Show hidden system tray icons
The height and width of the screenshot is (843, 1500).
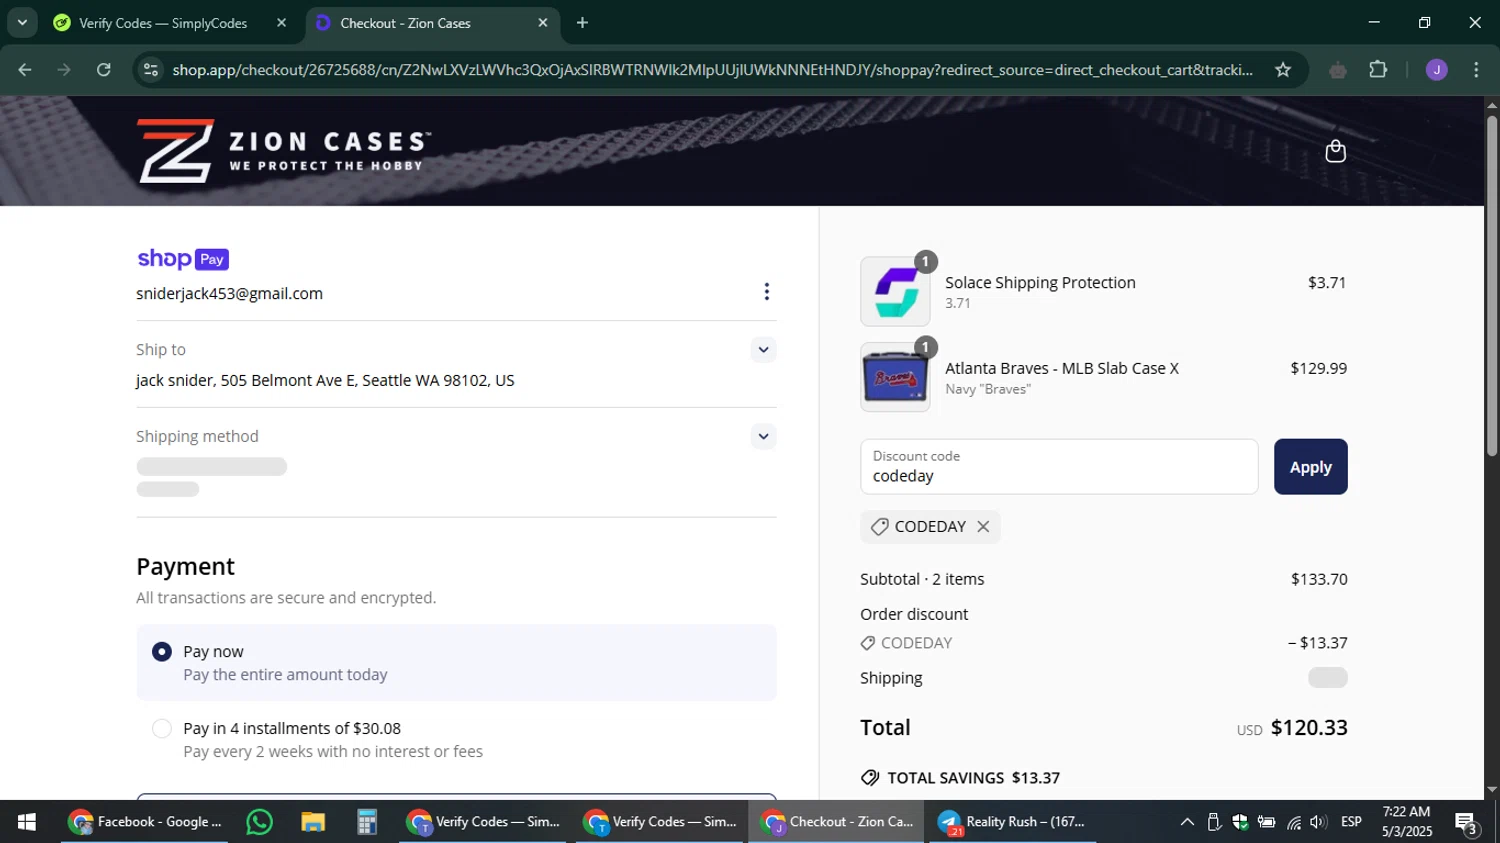click(x=1187, y=822)
